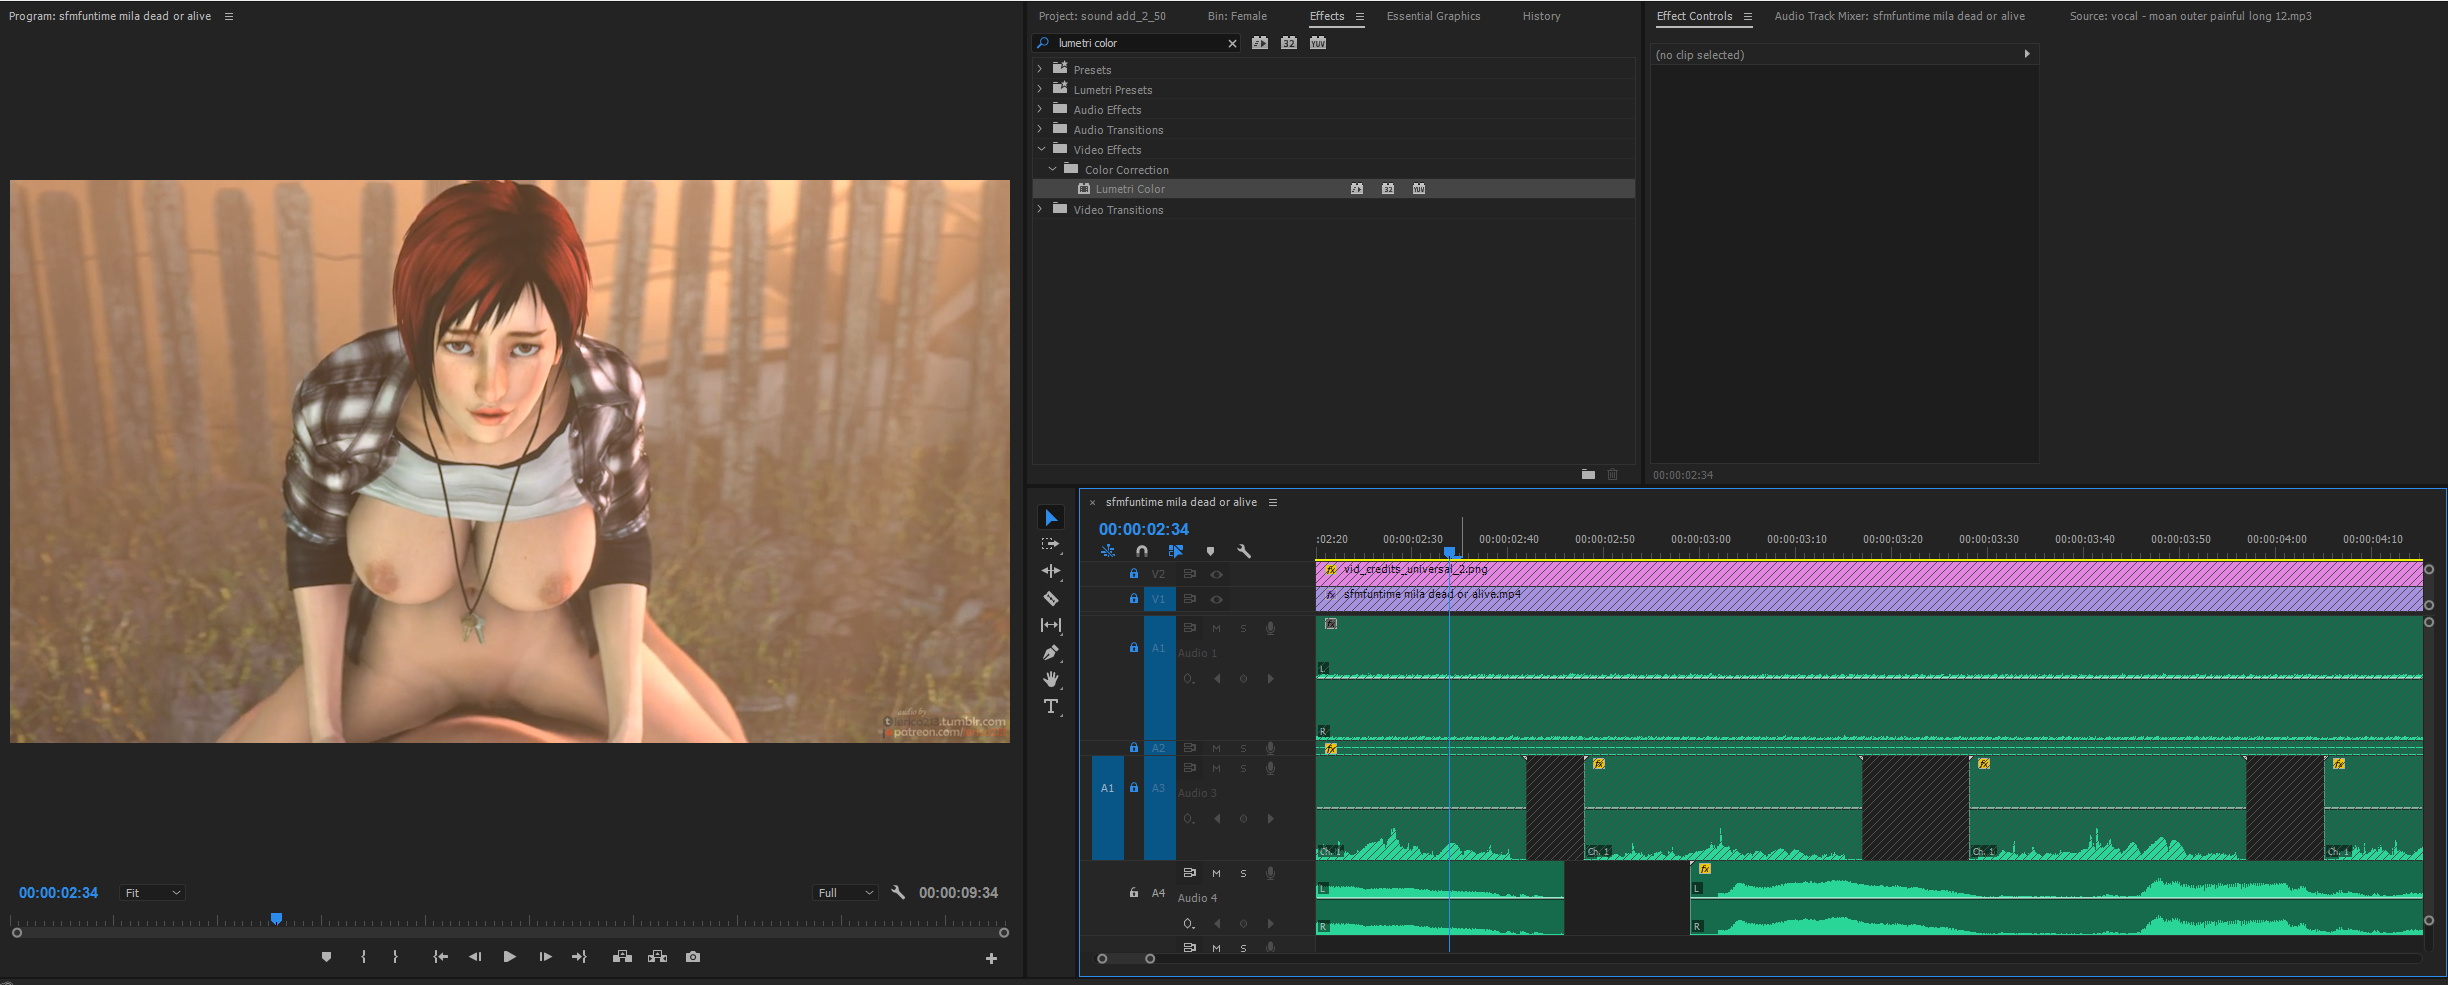Open the Full playback resolution dropdown
Viewport: 2448px width, 985px height.
pos(845,893)
